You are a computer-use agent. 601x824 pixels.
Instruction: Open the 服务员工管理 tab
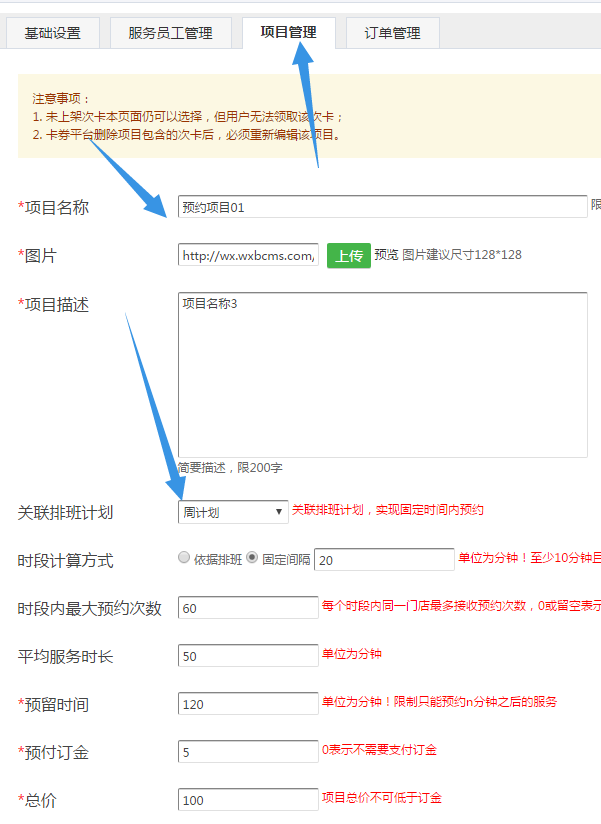pyautogui.click(x=170, y=33)
